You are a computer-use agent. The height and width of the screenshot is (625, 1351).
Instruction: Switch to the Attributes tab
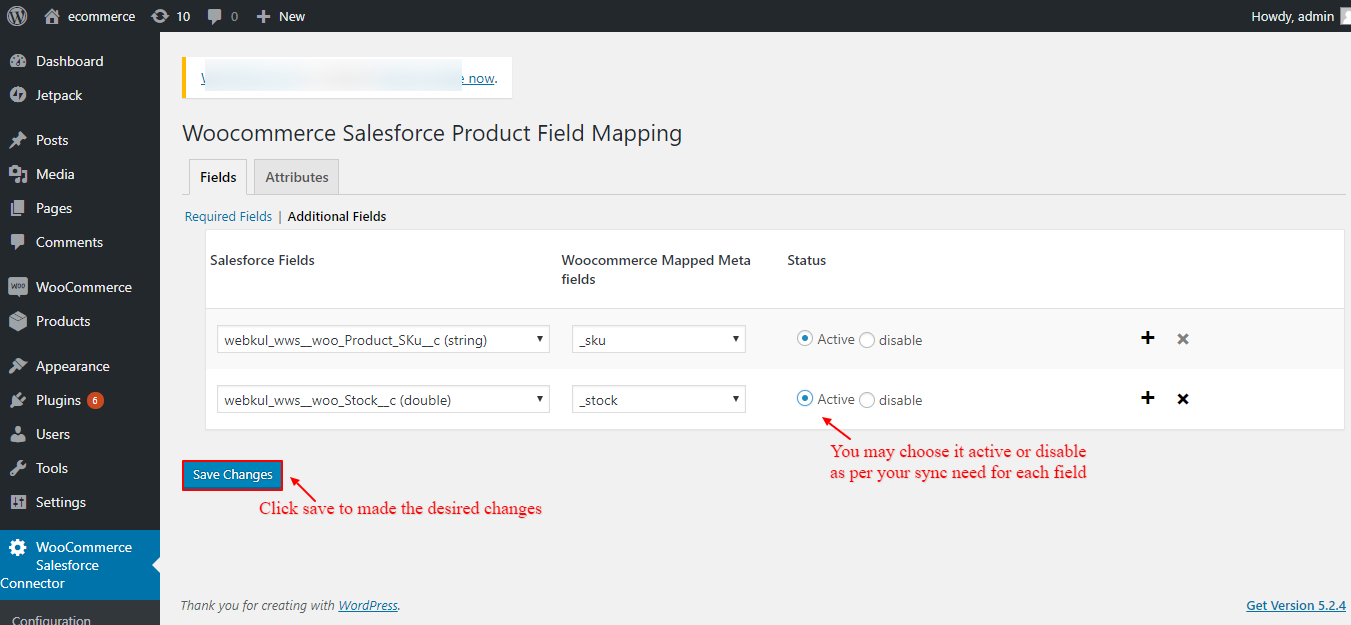coord(297,177)
